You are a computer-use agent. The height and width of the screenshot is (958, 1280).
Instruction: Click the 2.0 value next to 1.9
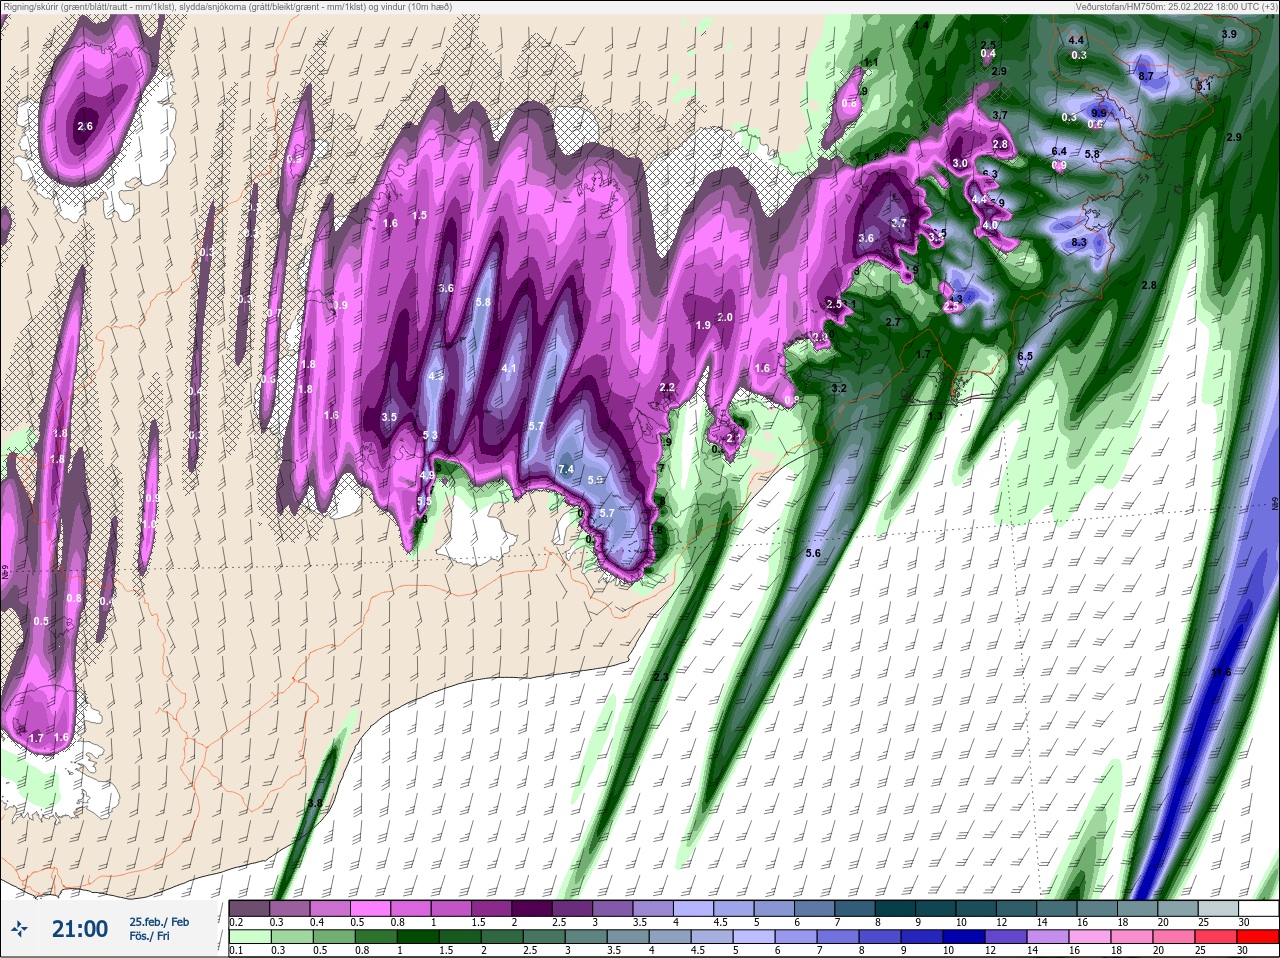pyautogui.click(x=726, y=317)
